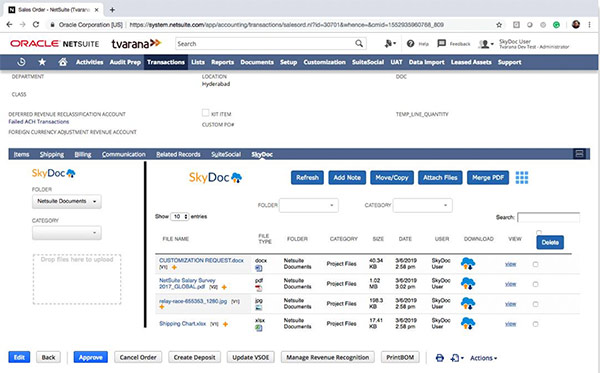Open the Customization menu
This screenshot has height=373, width=600.
324,62
